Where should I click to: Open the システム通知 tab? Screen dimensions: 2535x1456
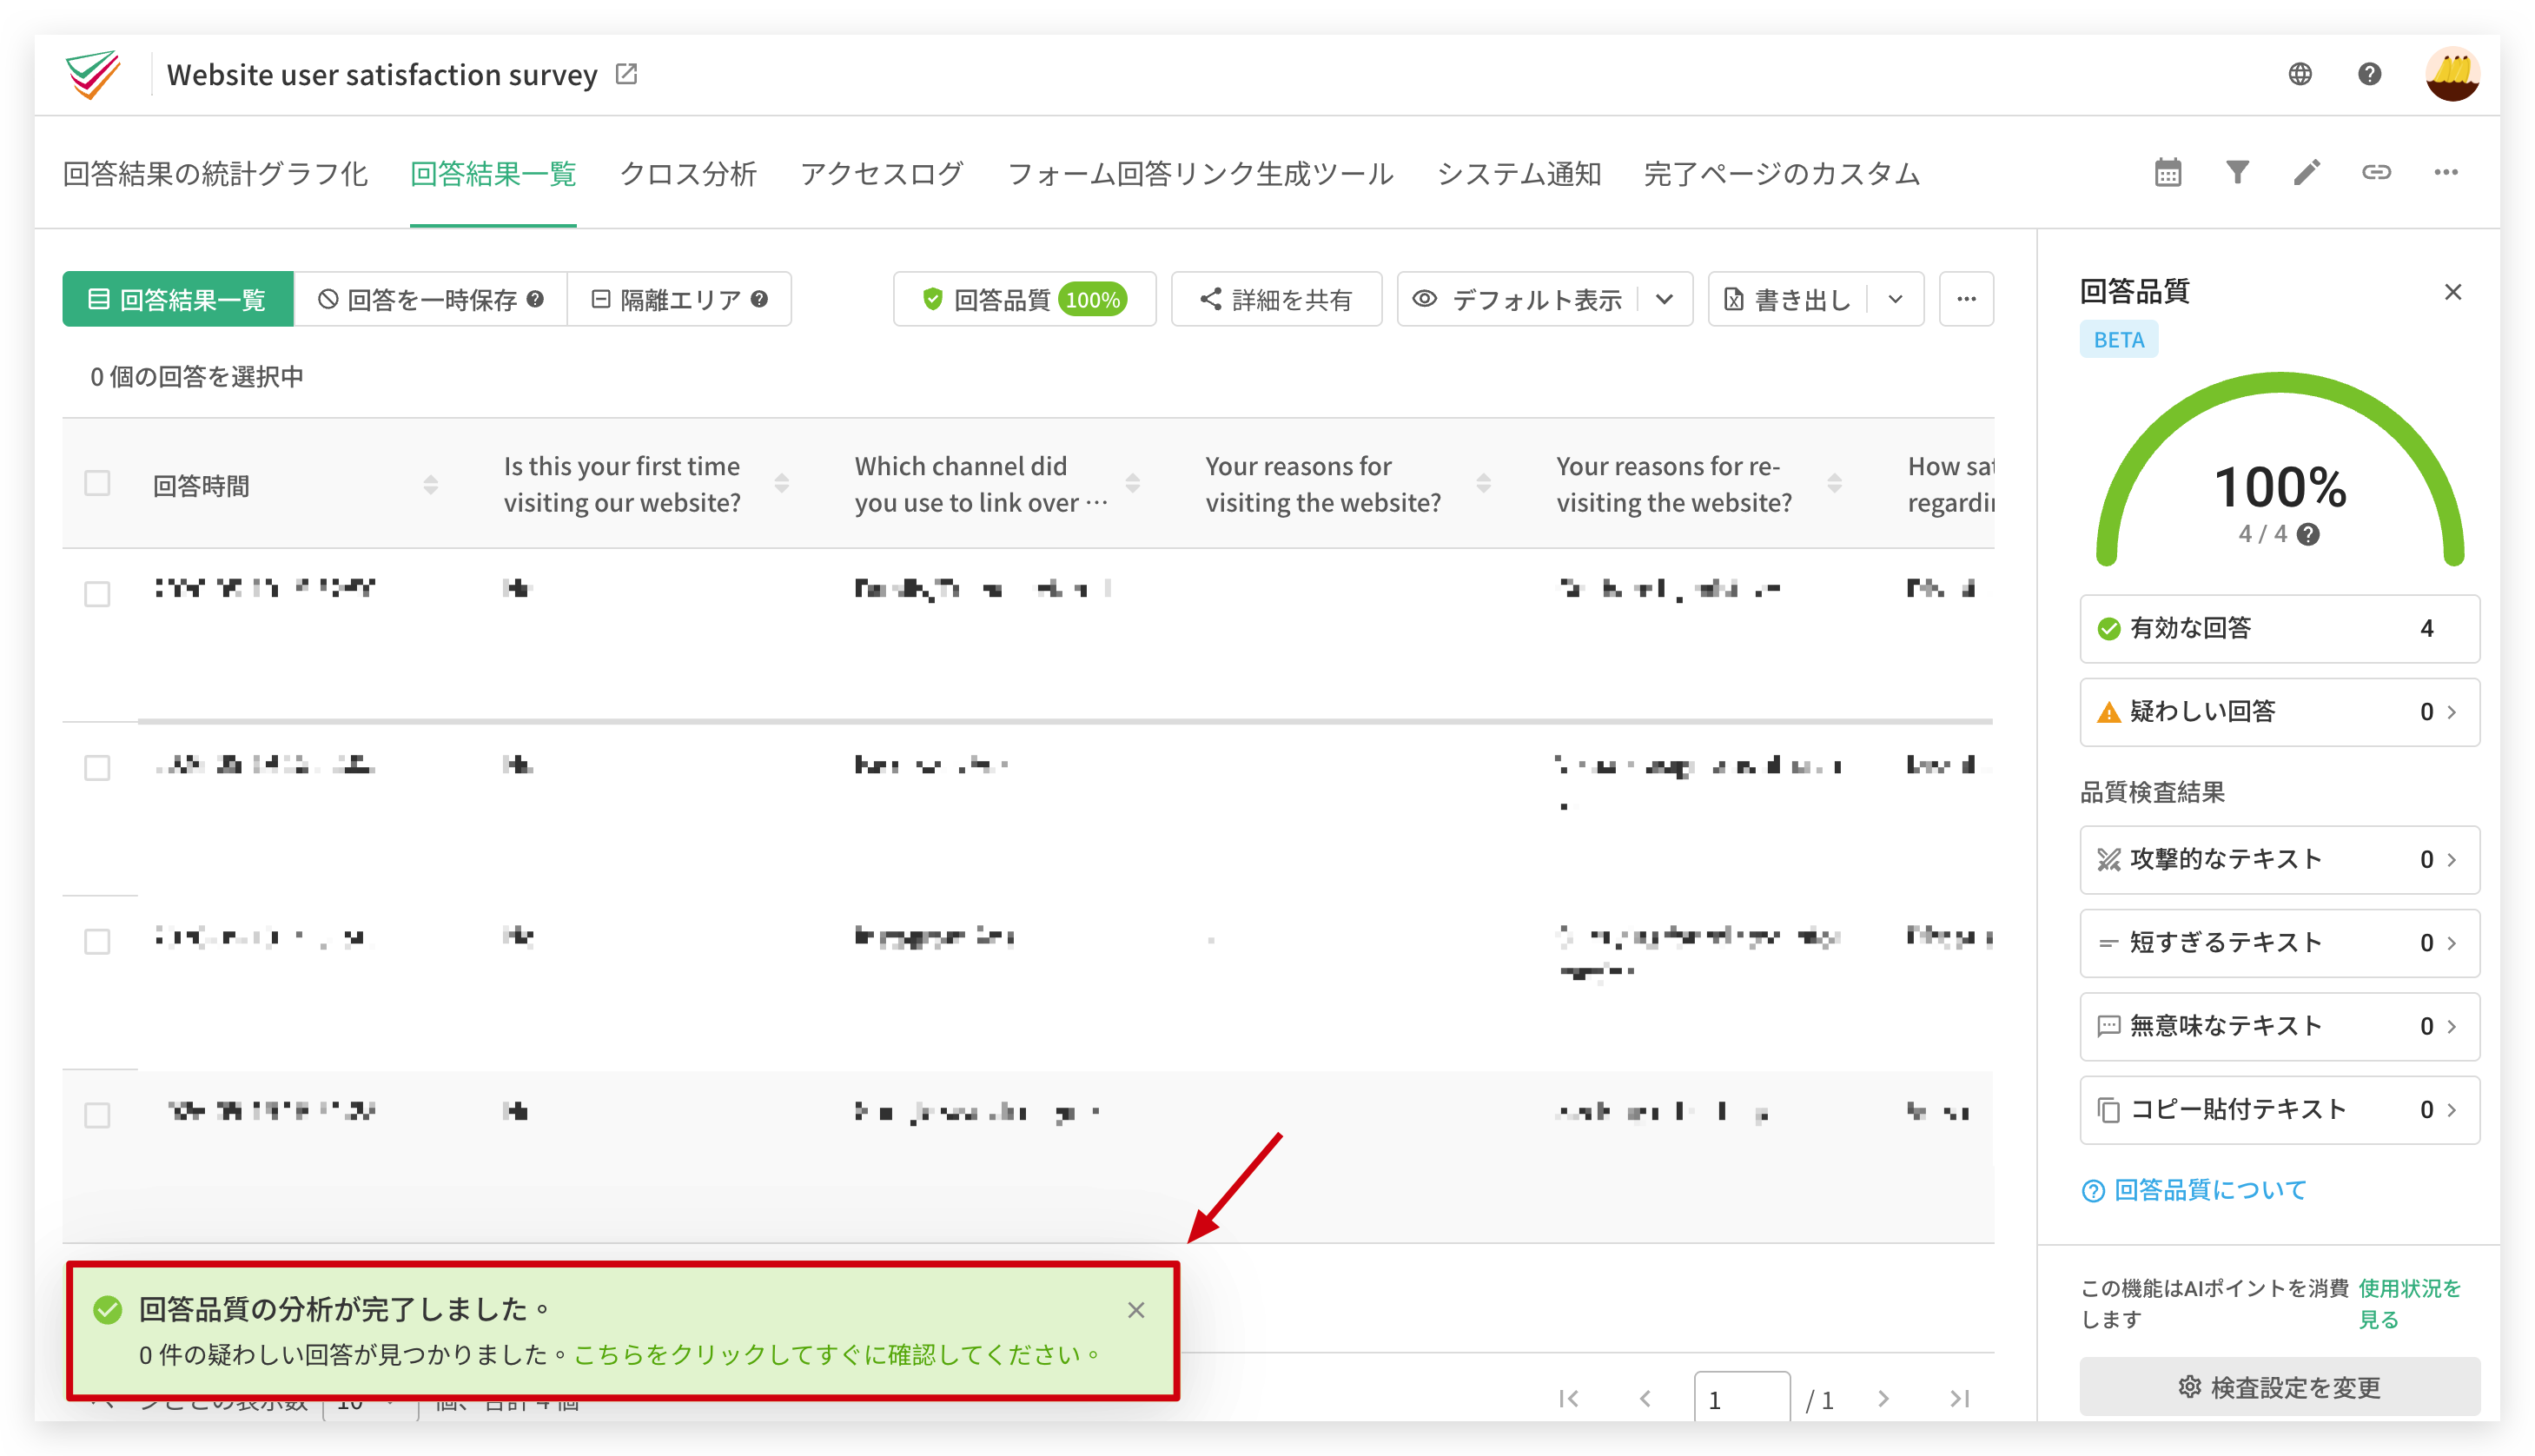click(1519, 174)
